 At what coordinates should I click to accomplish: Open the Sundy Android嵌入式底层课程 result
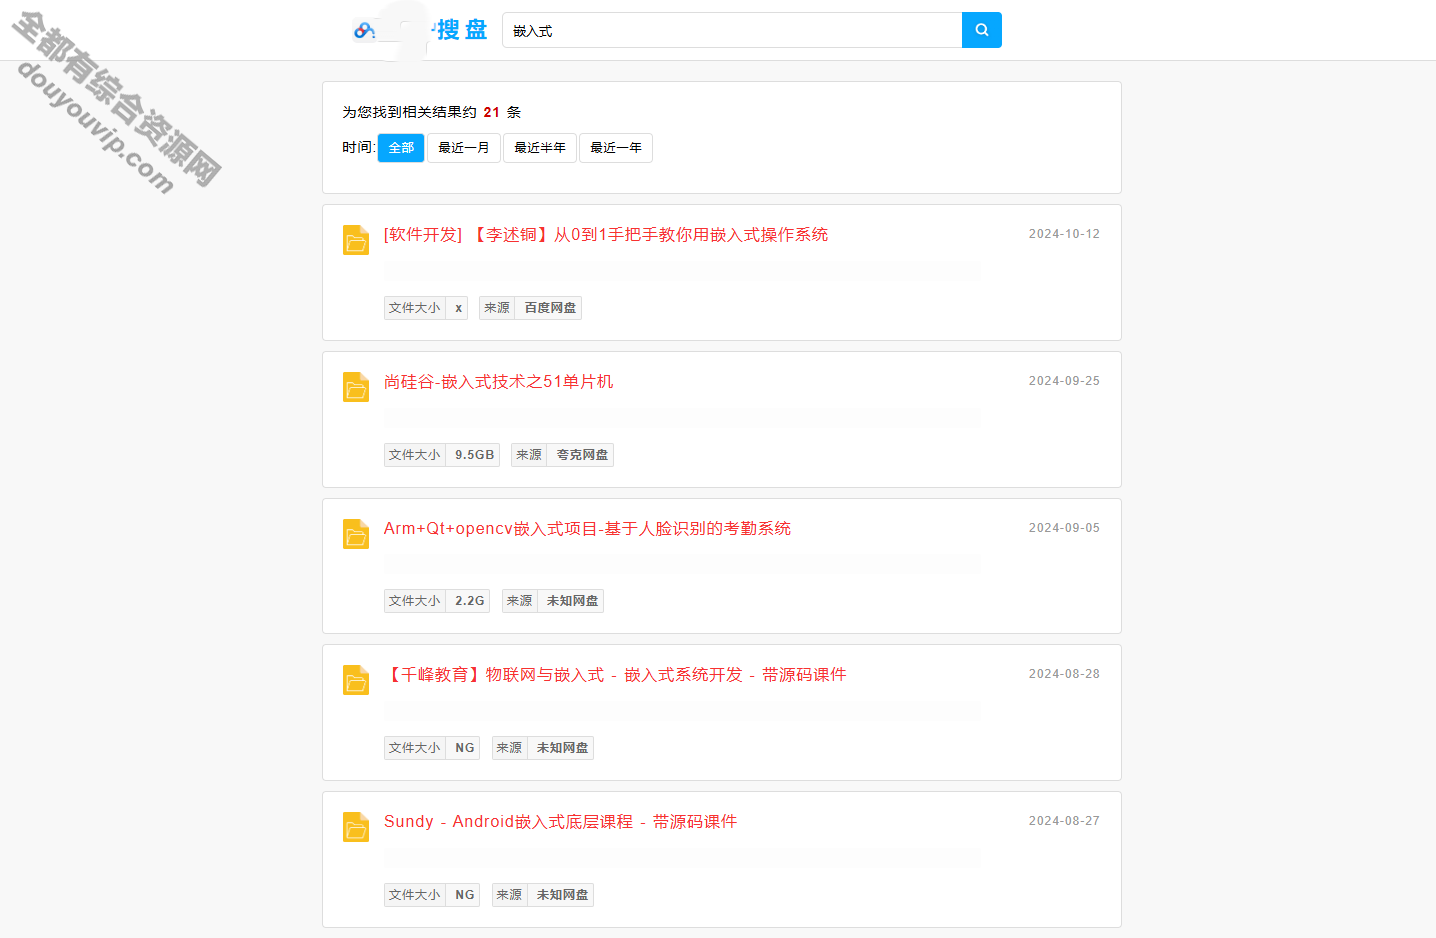[560, 822]
